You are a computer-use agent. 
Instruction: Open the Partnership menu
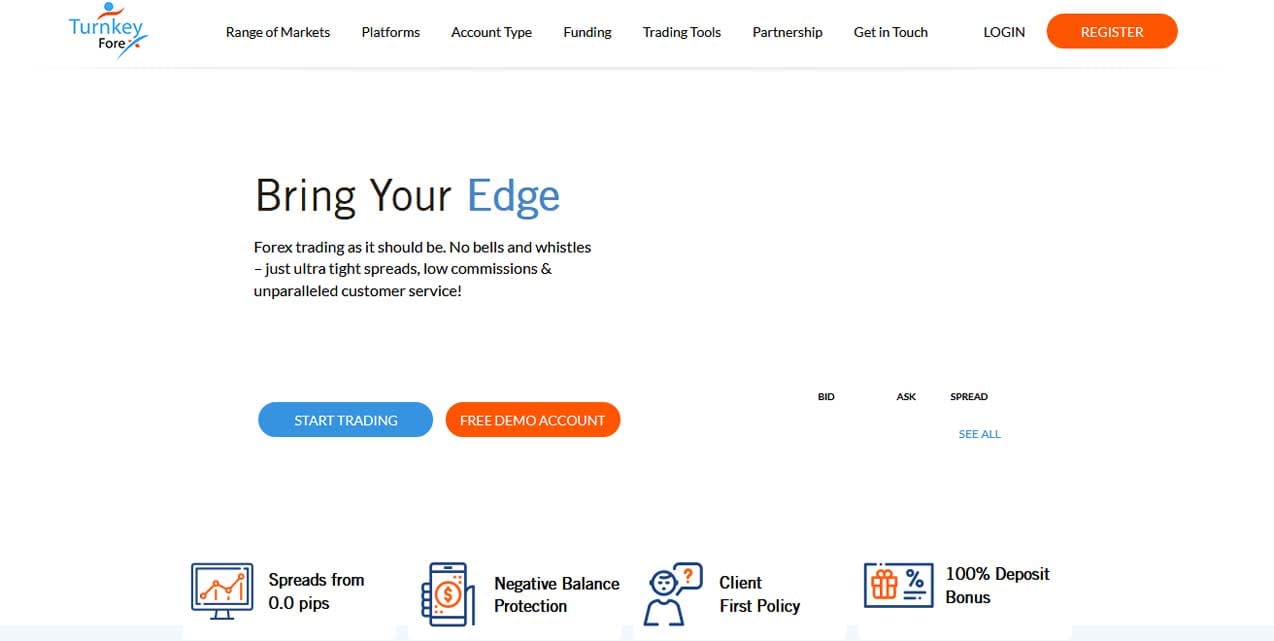[787, 32]
